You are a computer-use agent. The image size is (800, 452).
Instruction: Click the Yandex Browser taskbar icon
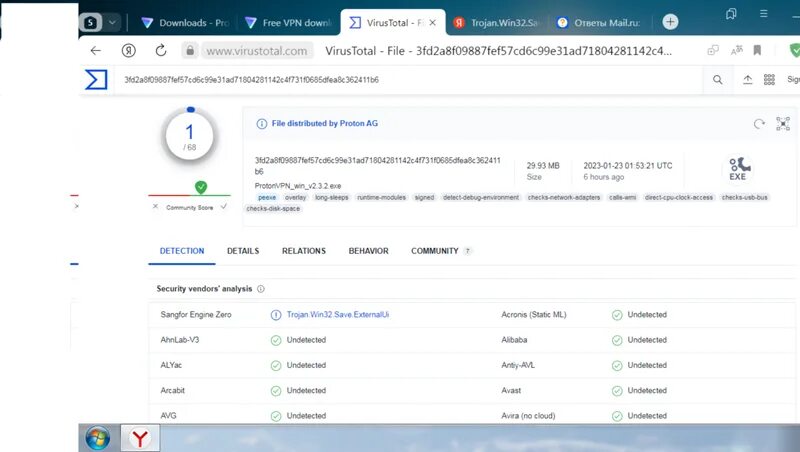tap(140, 438)
